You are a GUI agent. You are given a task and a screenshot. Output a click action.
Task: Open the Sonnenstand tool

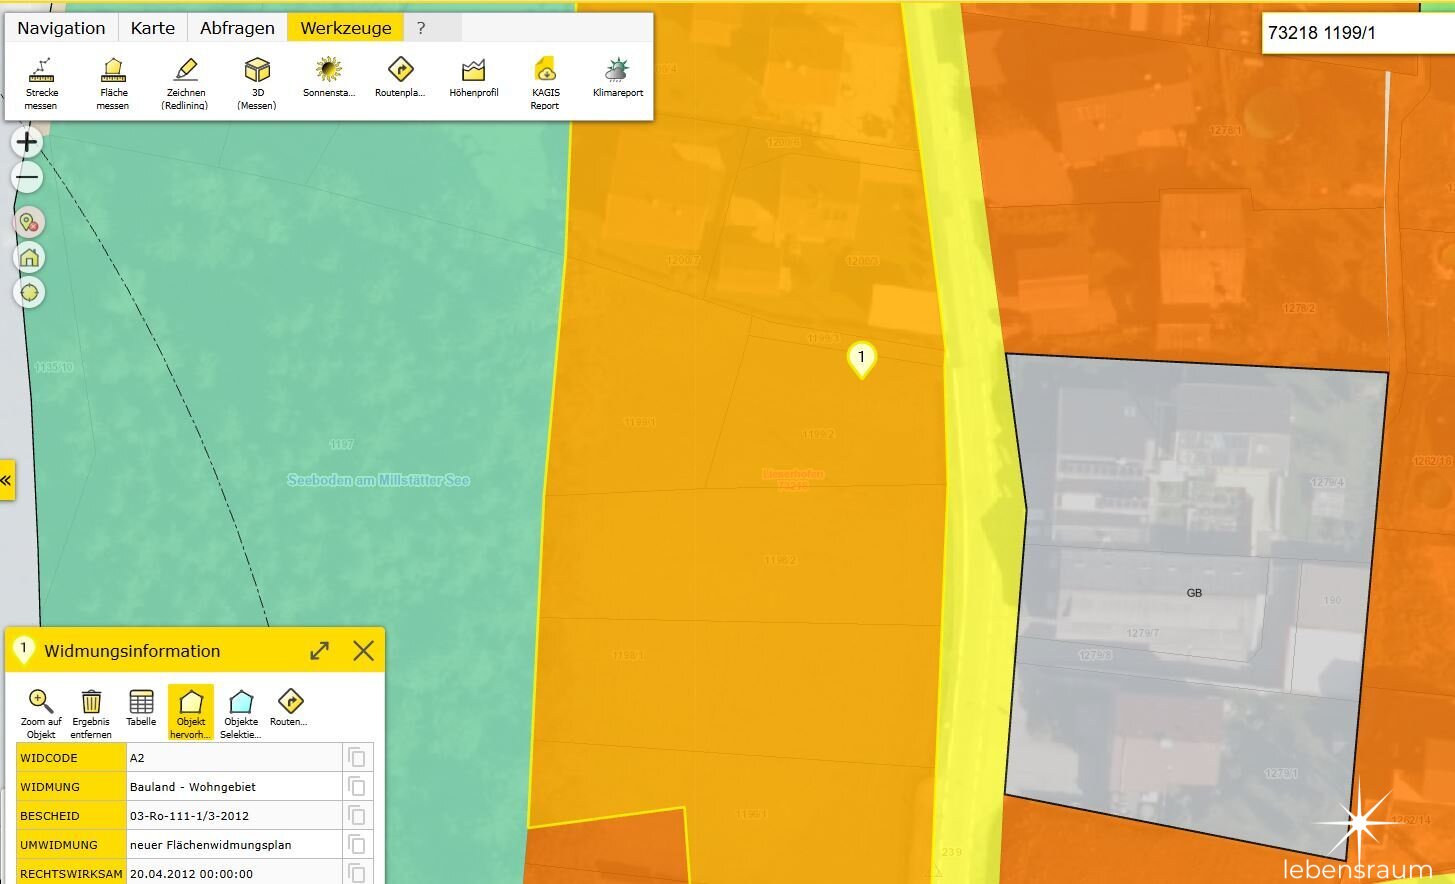(329, 77)
